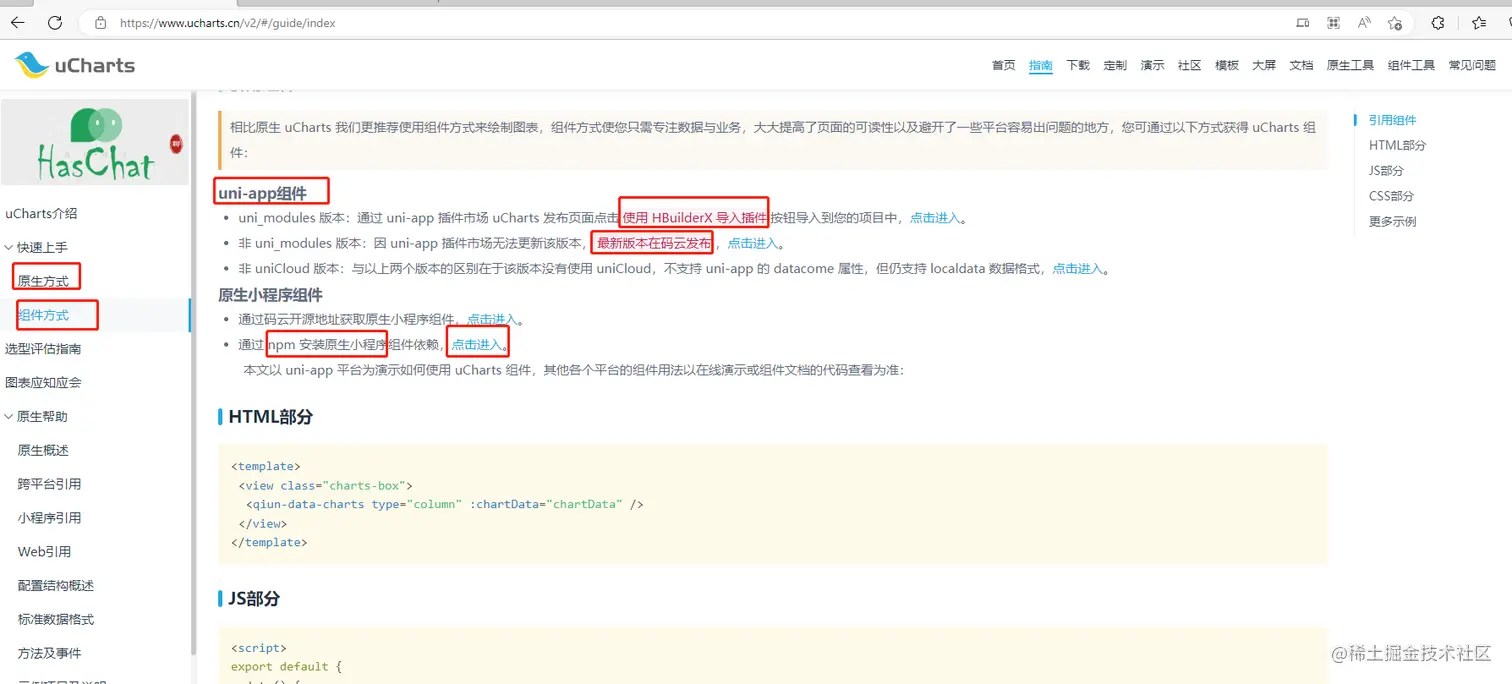Click the site lock icon in address bar
1512x684 pixels.
(100, 22)
